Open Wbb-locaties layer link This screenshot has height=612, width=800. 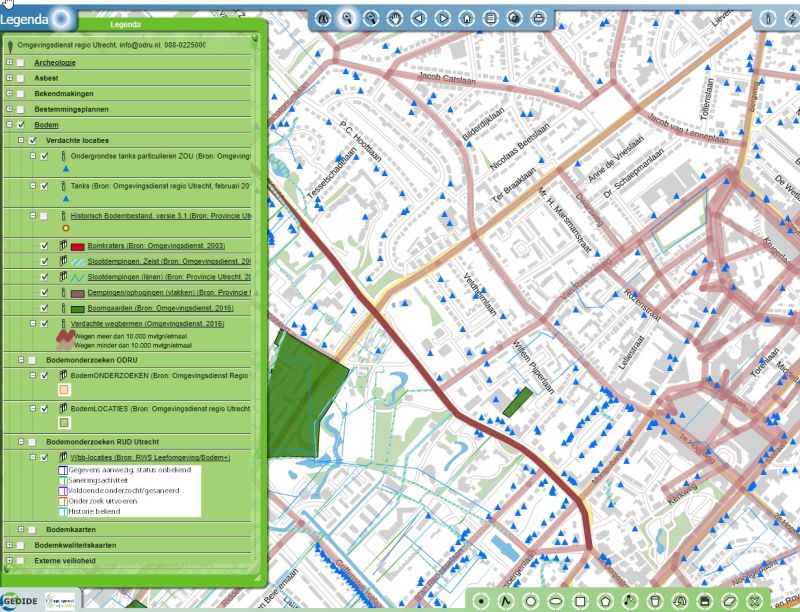tap(150, 457)
